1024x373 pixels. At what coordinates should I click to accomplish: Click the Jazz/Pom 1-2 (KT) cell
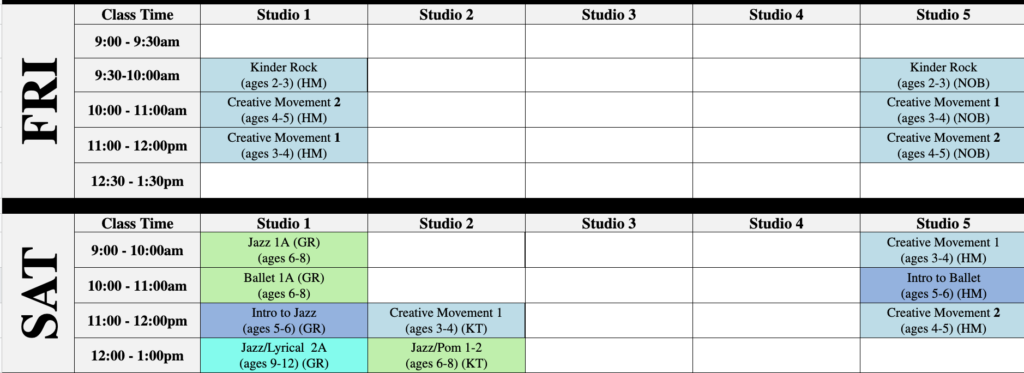tap(446, 356)
